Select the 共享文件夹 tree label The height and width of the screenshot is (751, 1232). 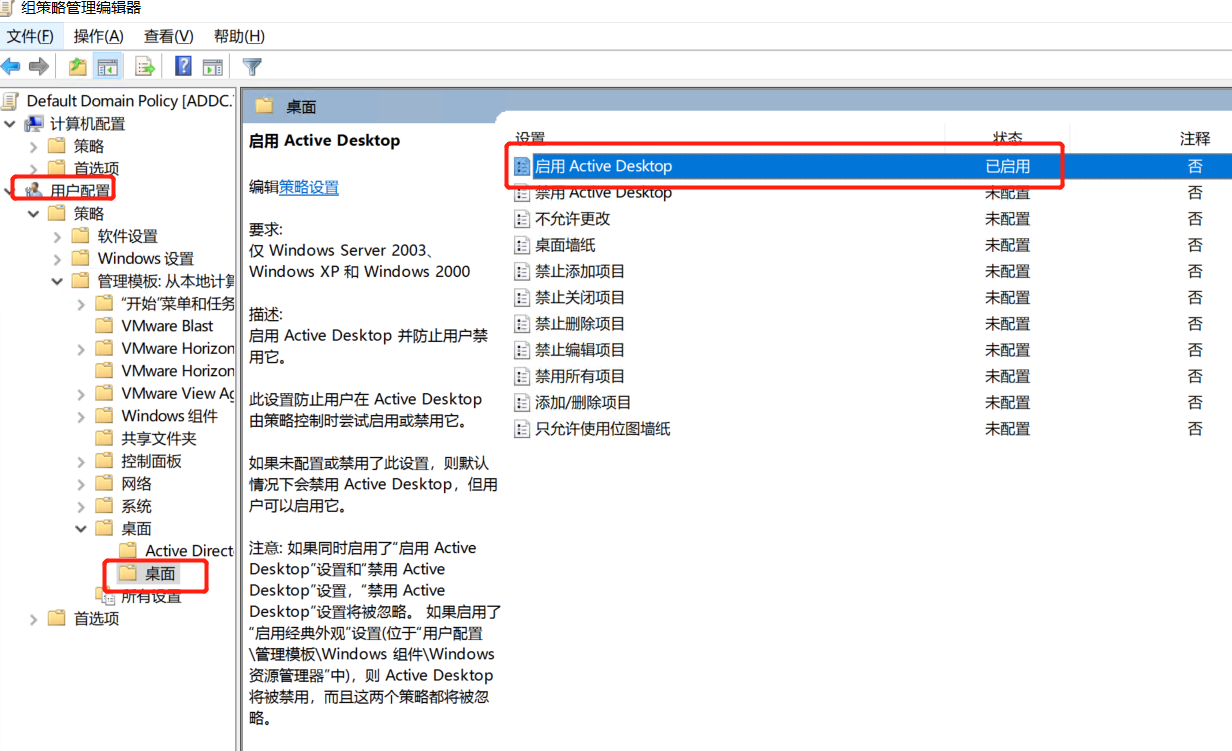pos(159,438)
